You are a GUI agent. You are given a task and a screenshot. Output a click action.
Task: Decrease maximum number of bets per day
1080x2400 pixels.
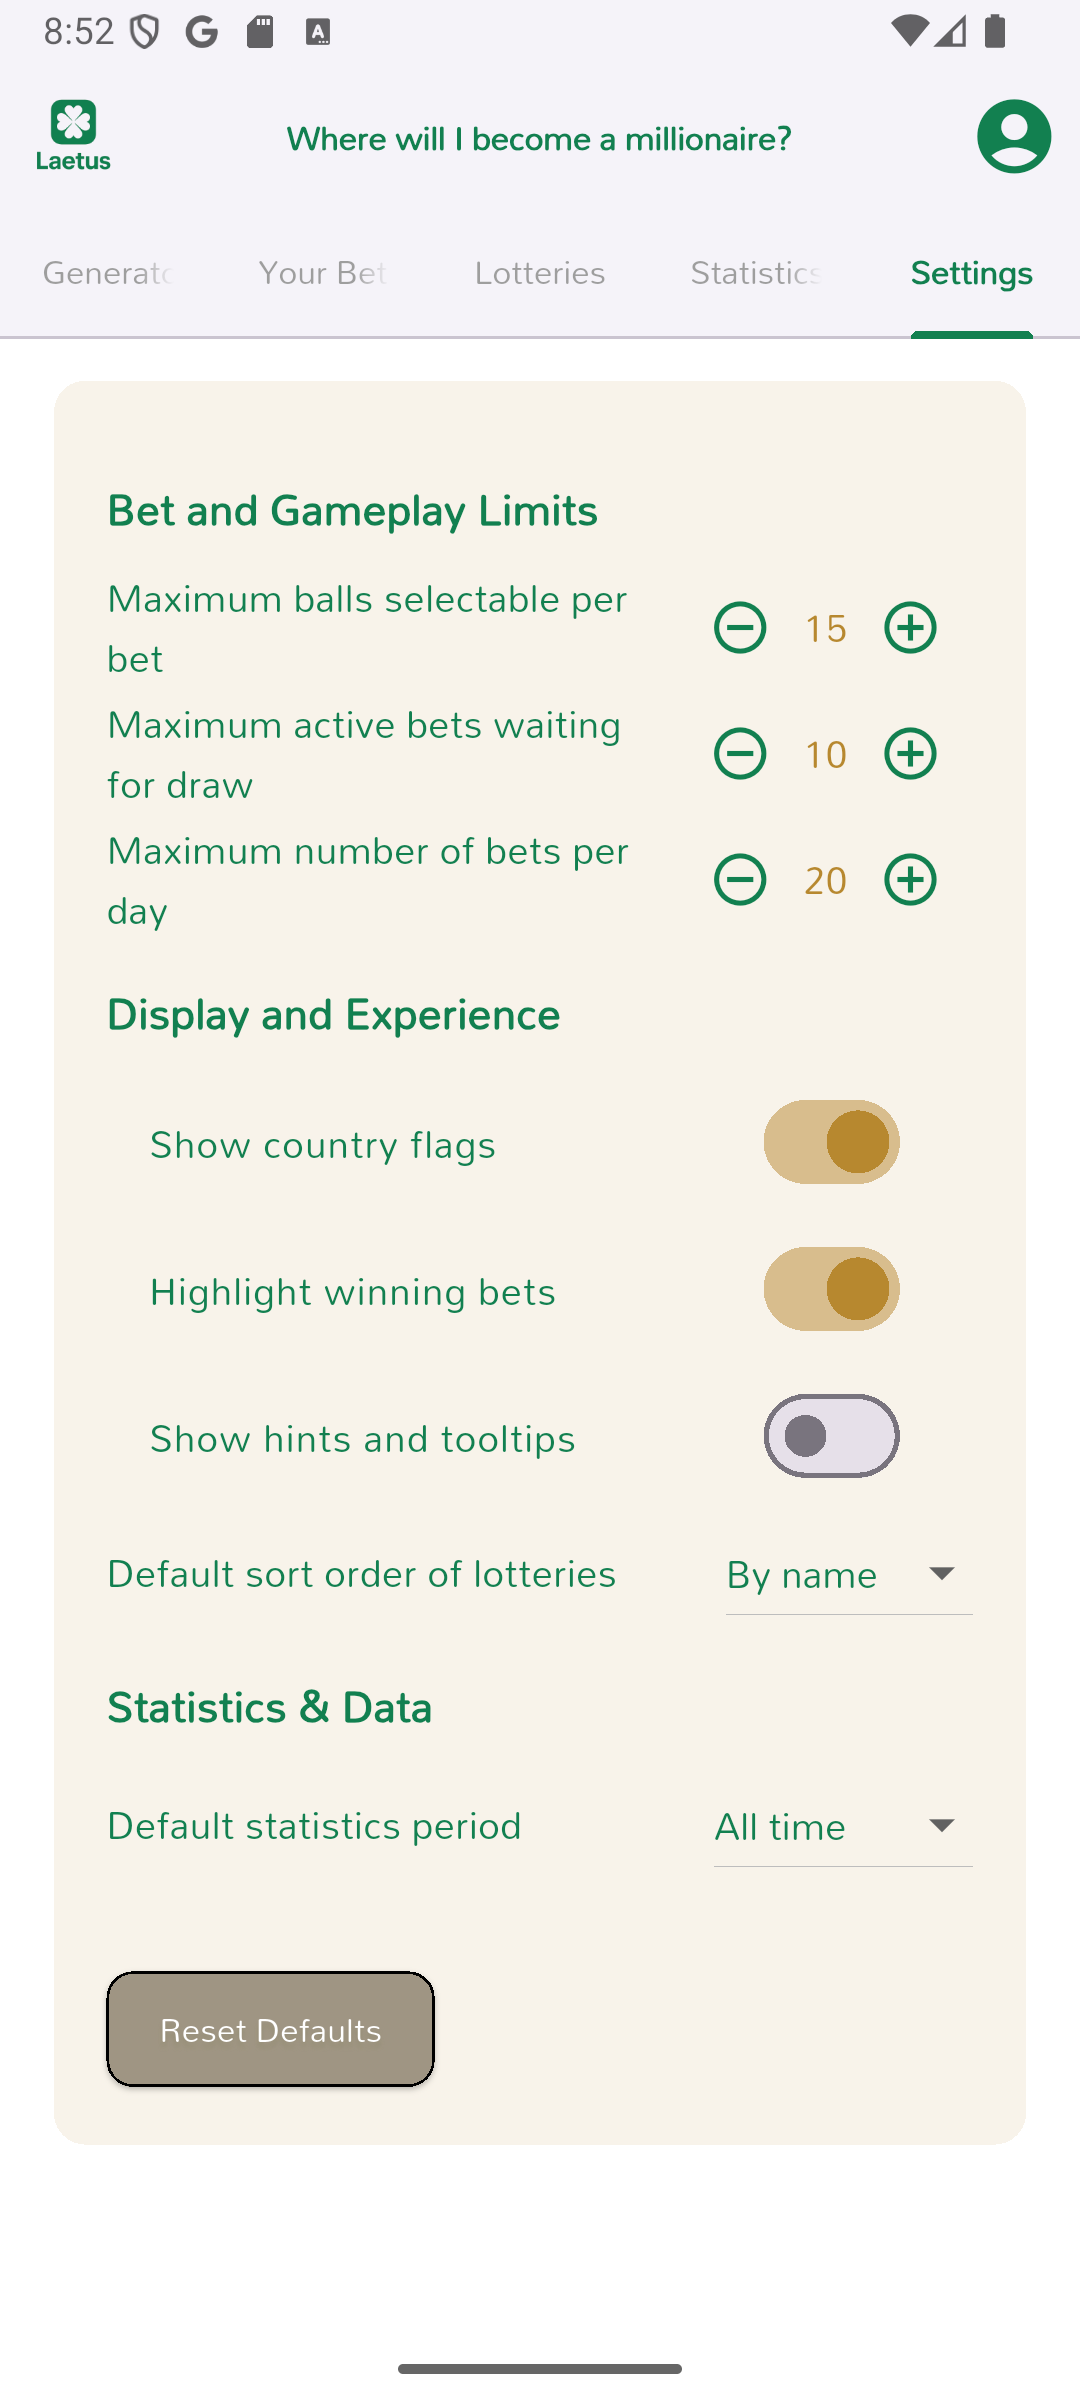point(740,880)
